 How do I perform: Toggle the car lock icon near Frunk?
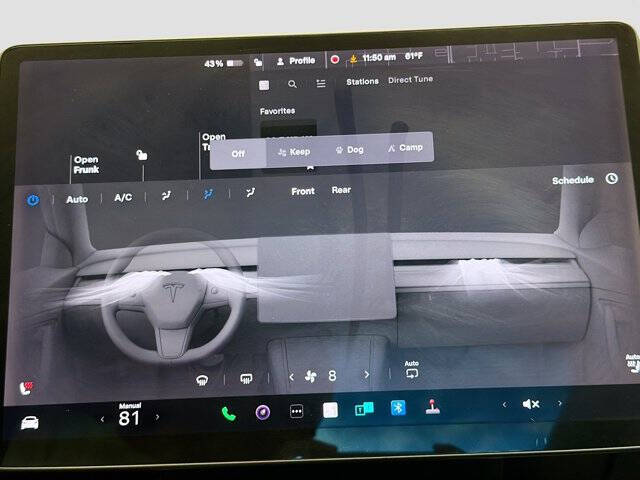point(141,155)
